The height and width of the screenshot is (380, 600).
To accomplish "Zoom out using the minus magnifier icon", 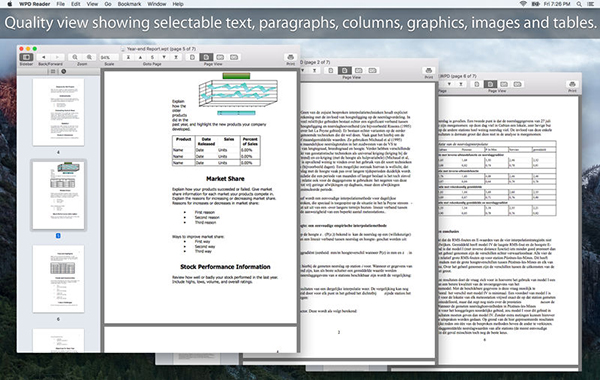I will tap(75, 57).
